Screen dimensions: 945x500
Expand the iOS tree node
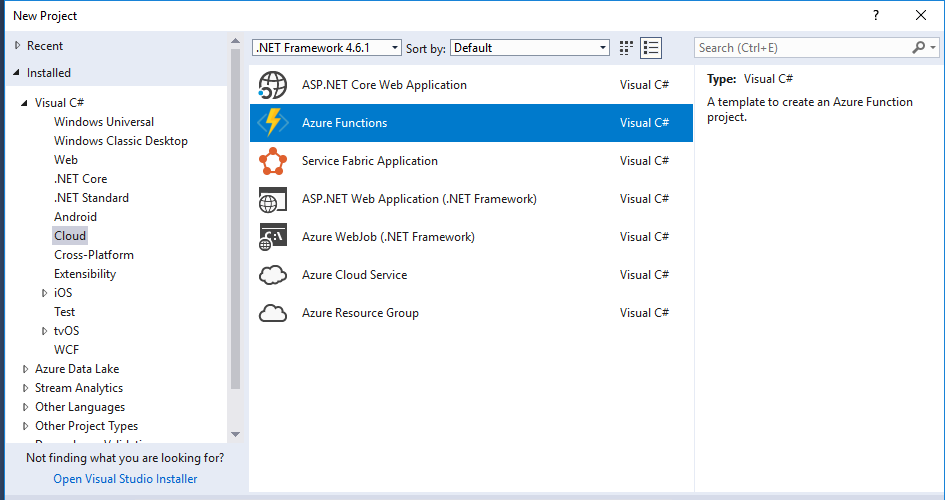tap(44, 293)
